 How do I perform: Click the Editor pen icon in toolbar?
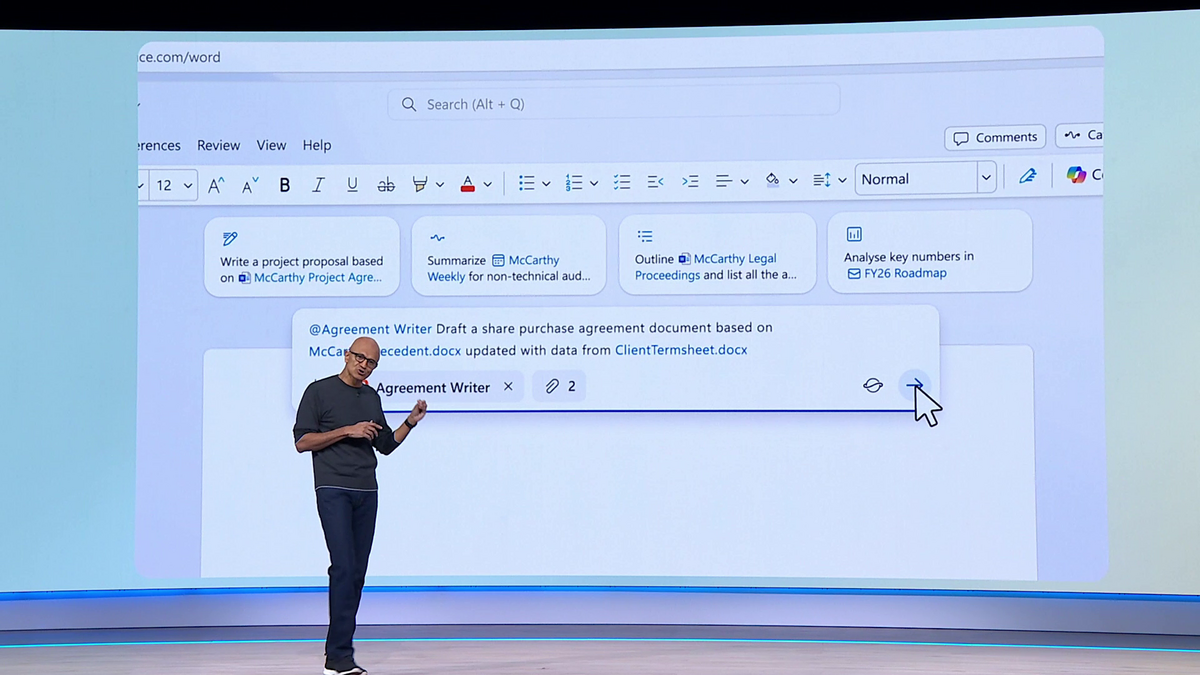(1027, 176)
